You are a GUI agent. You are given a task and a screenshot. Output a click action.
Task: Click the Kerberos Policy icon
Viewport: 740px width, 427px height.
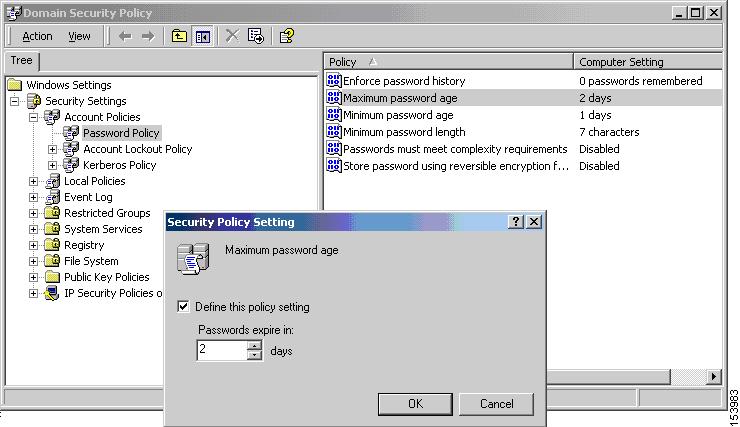pos(71,165)
